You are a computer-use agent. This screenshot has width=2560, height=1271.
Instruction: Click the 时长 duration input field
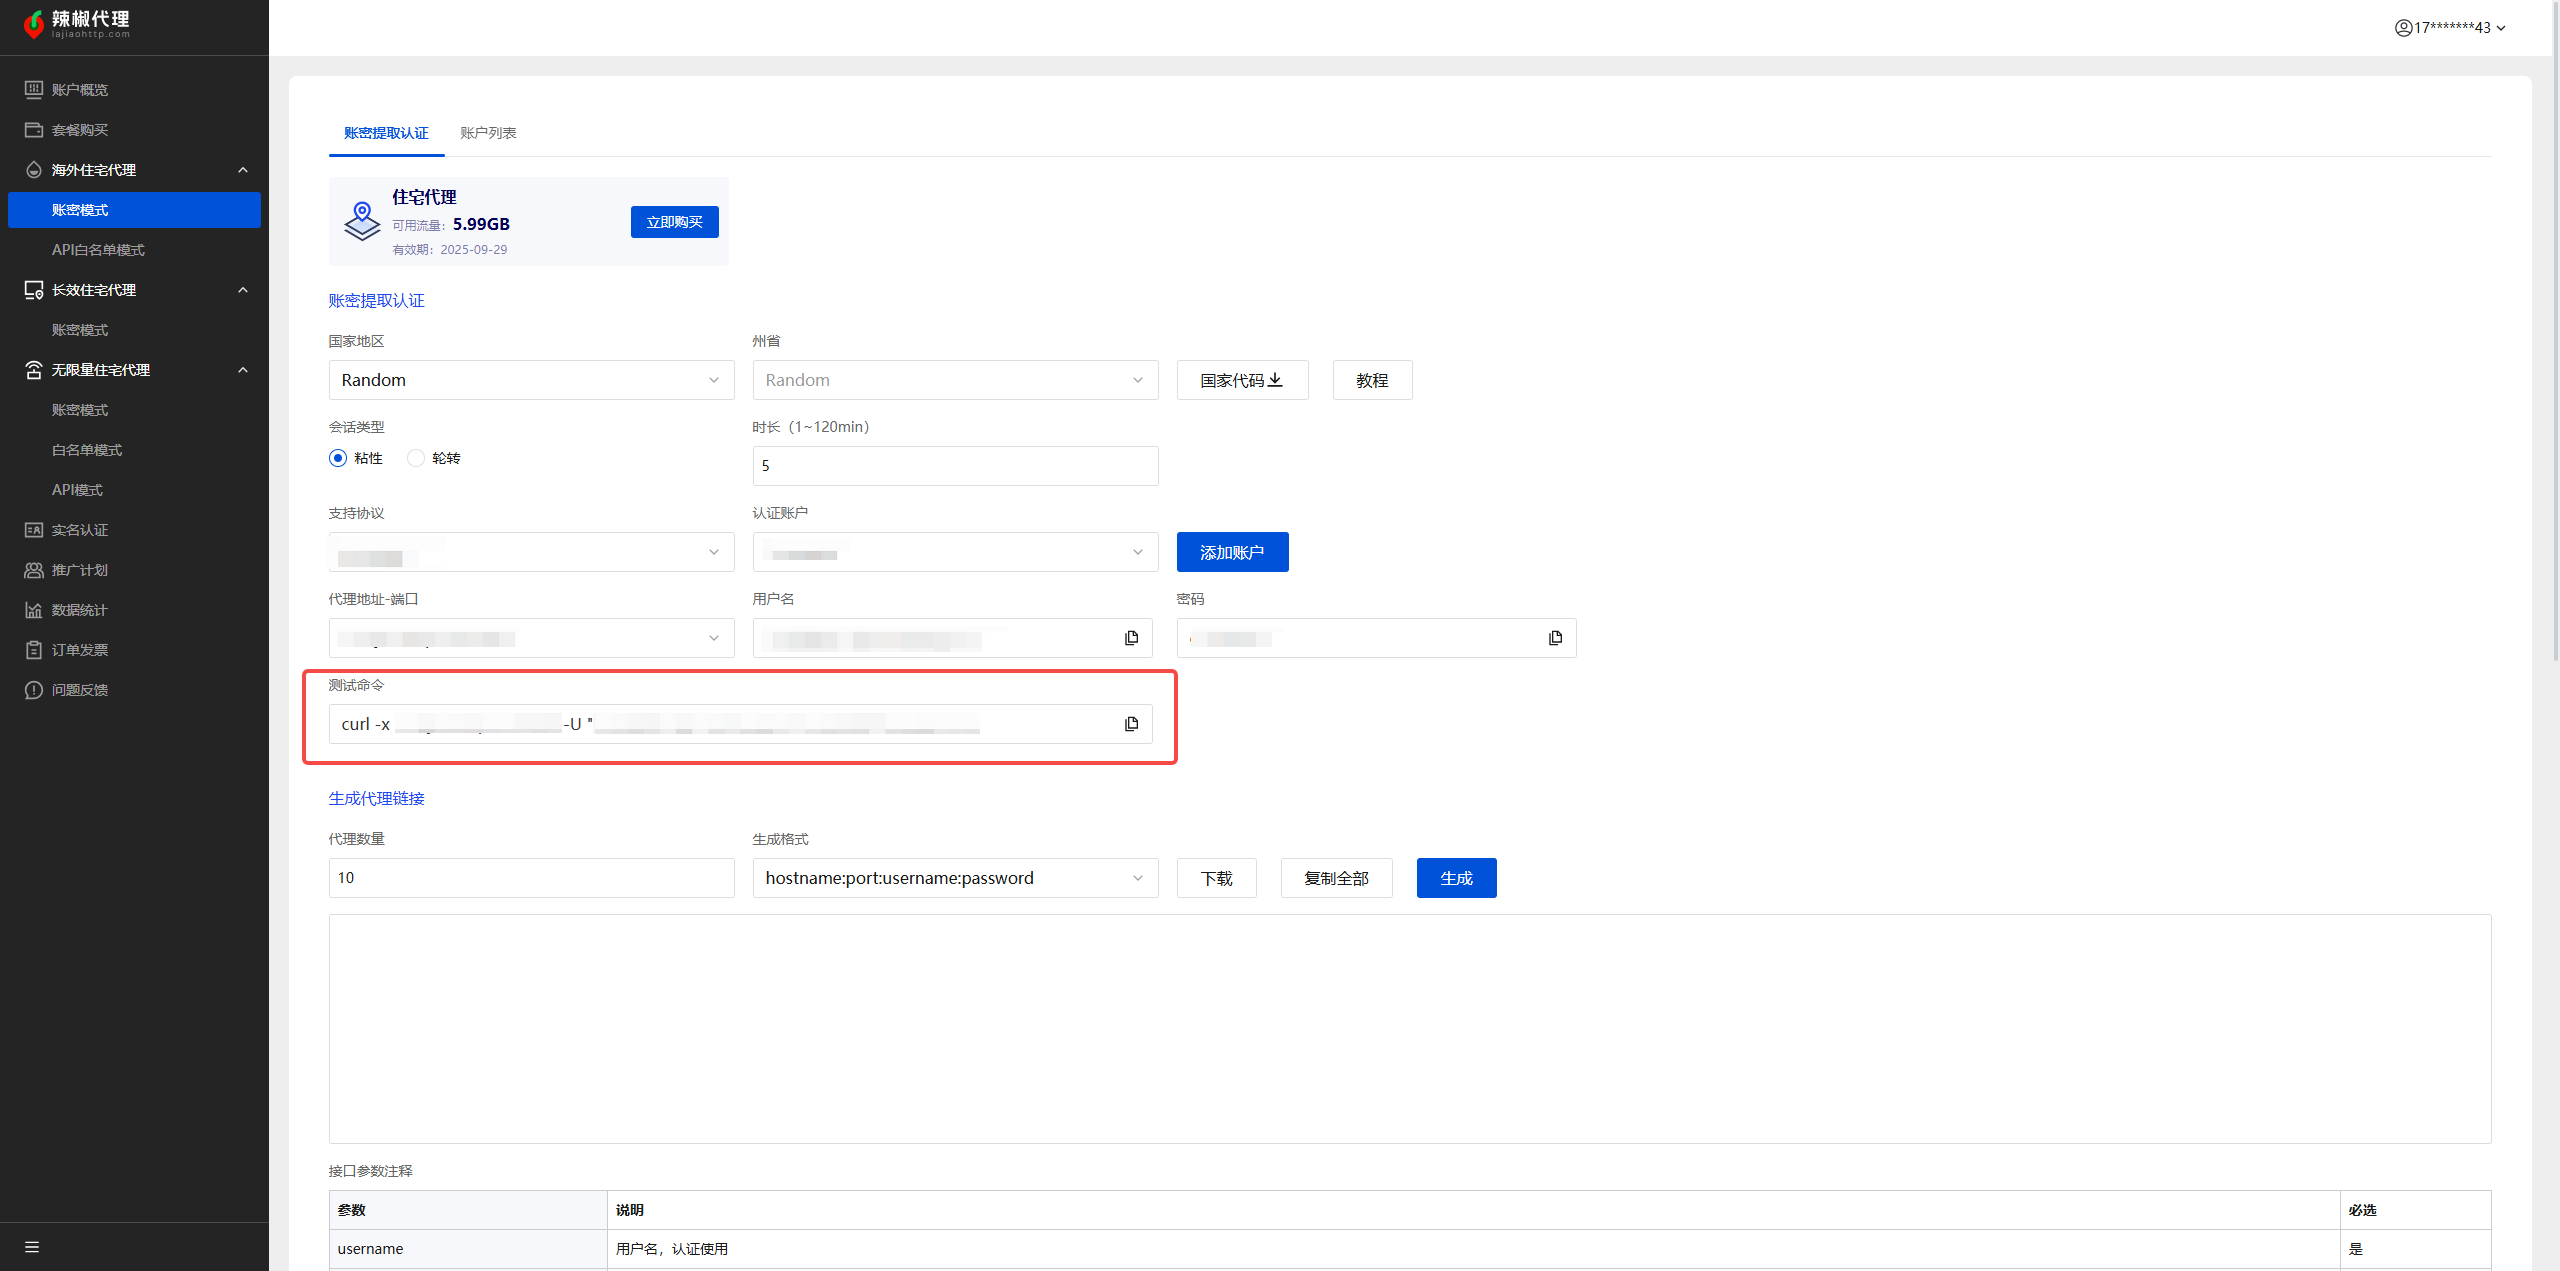955,466
